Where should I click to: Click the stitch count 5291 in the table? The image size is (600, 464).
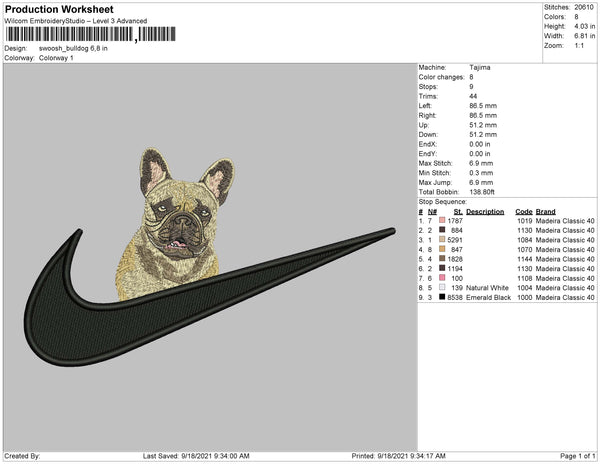pyautogui.click(x=455, y=240)
